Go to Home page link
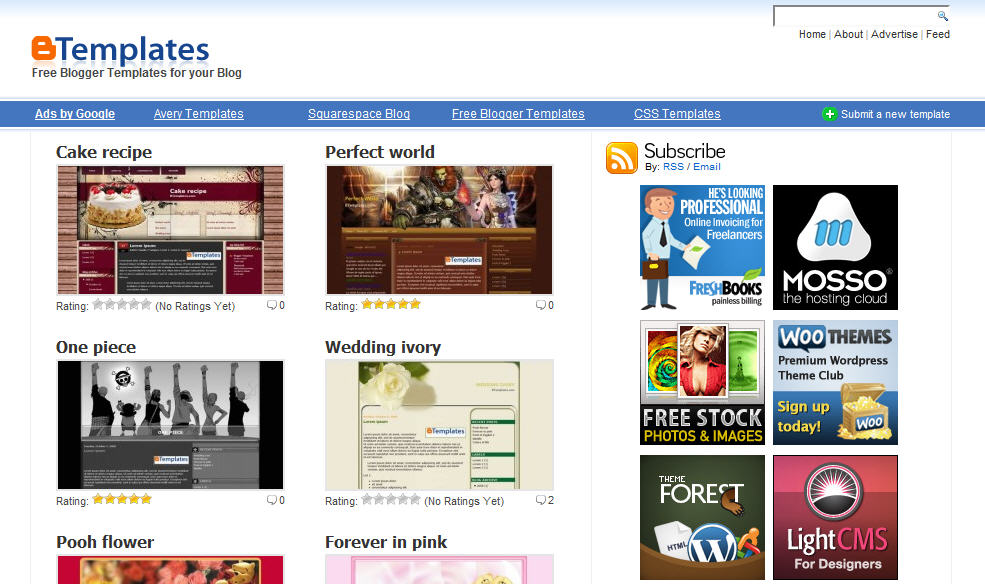The image size is (985, 584). (x=812, y=35)
